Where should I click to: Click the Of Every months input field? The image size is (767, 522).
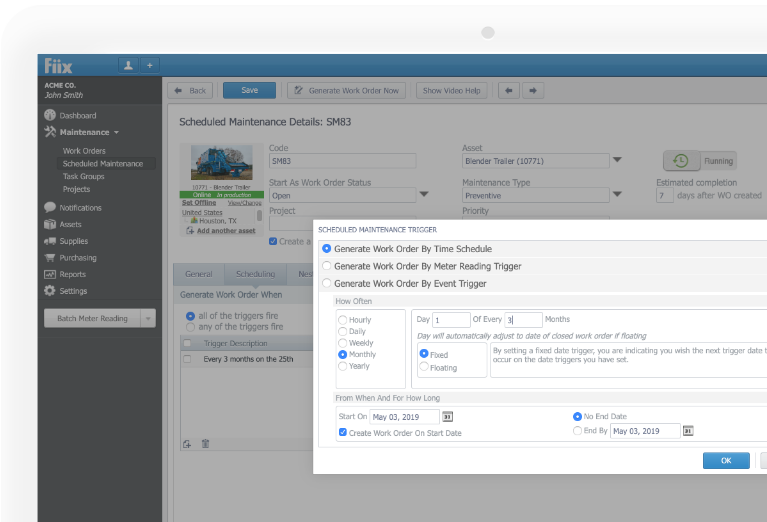point(523,320)
